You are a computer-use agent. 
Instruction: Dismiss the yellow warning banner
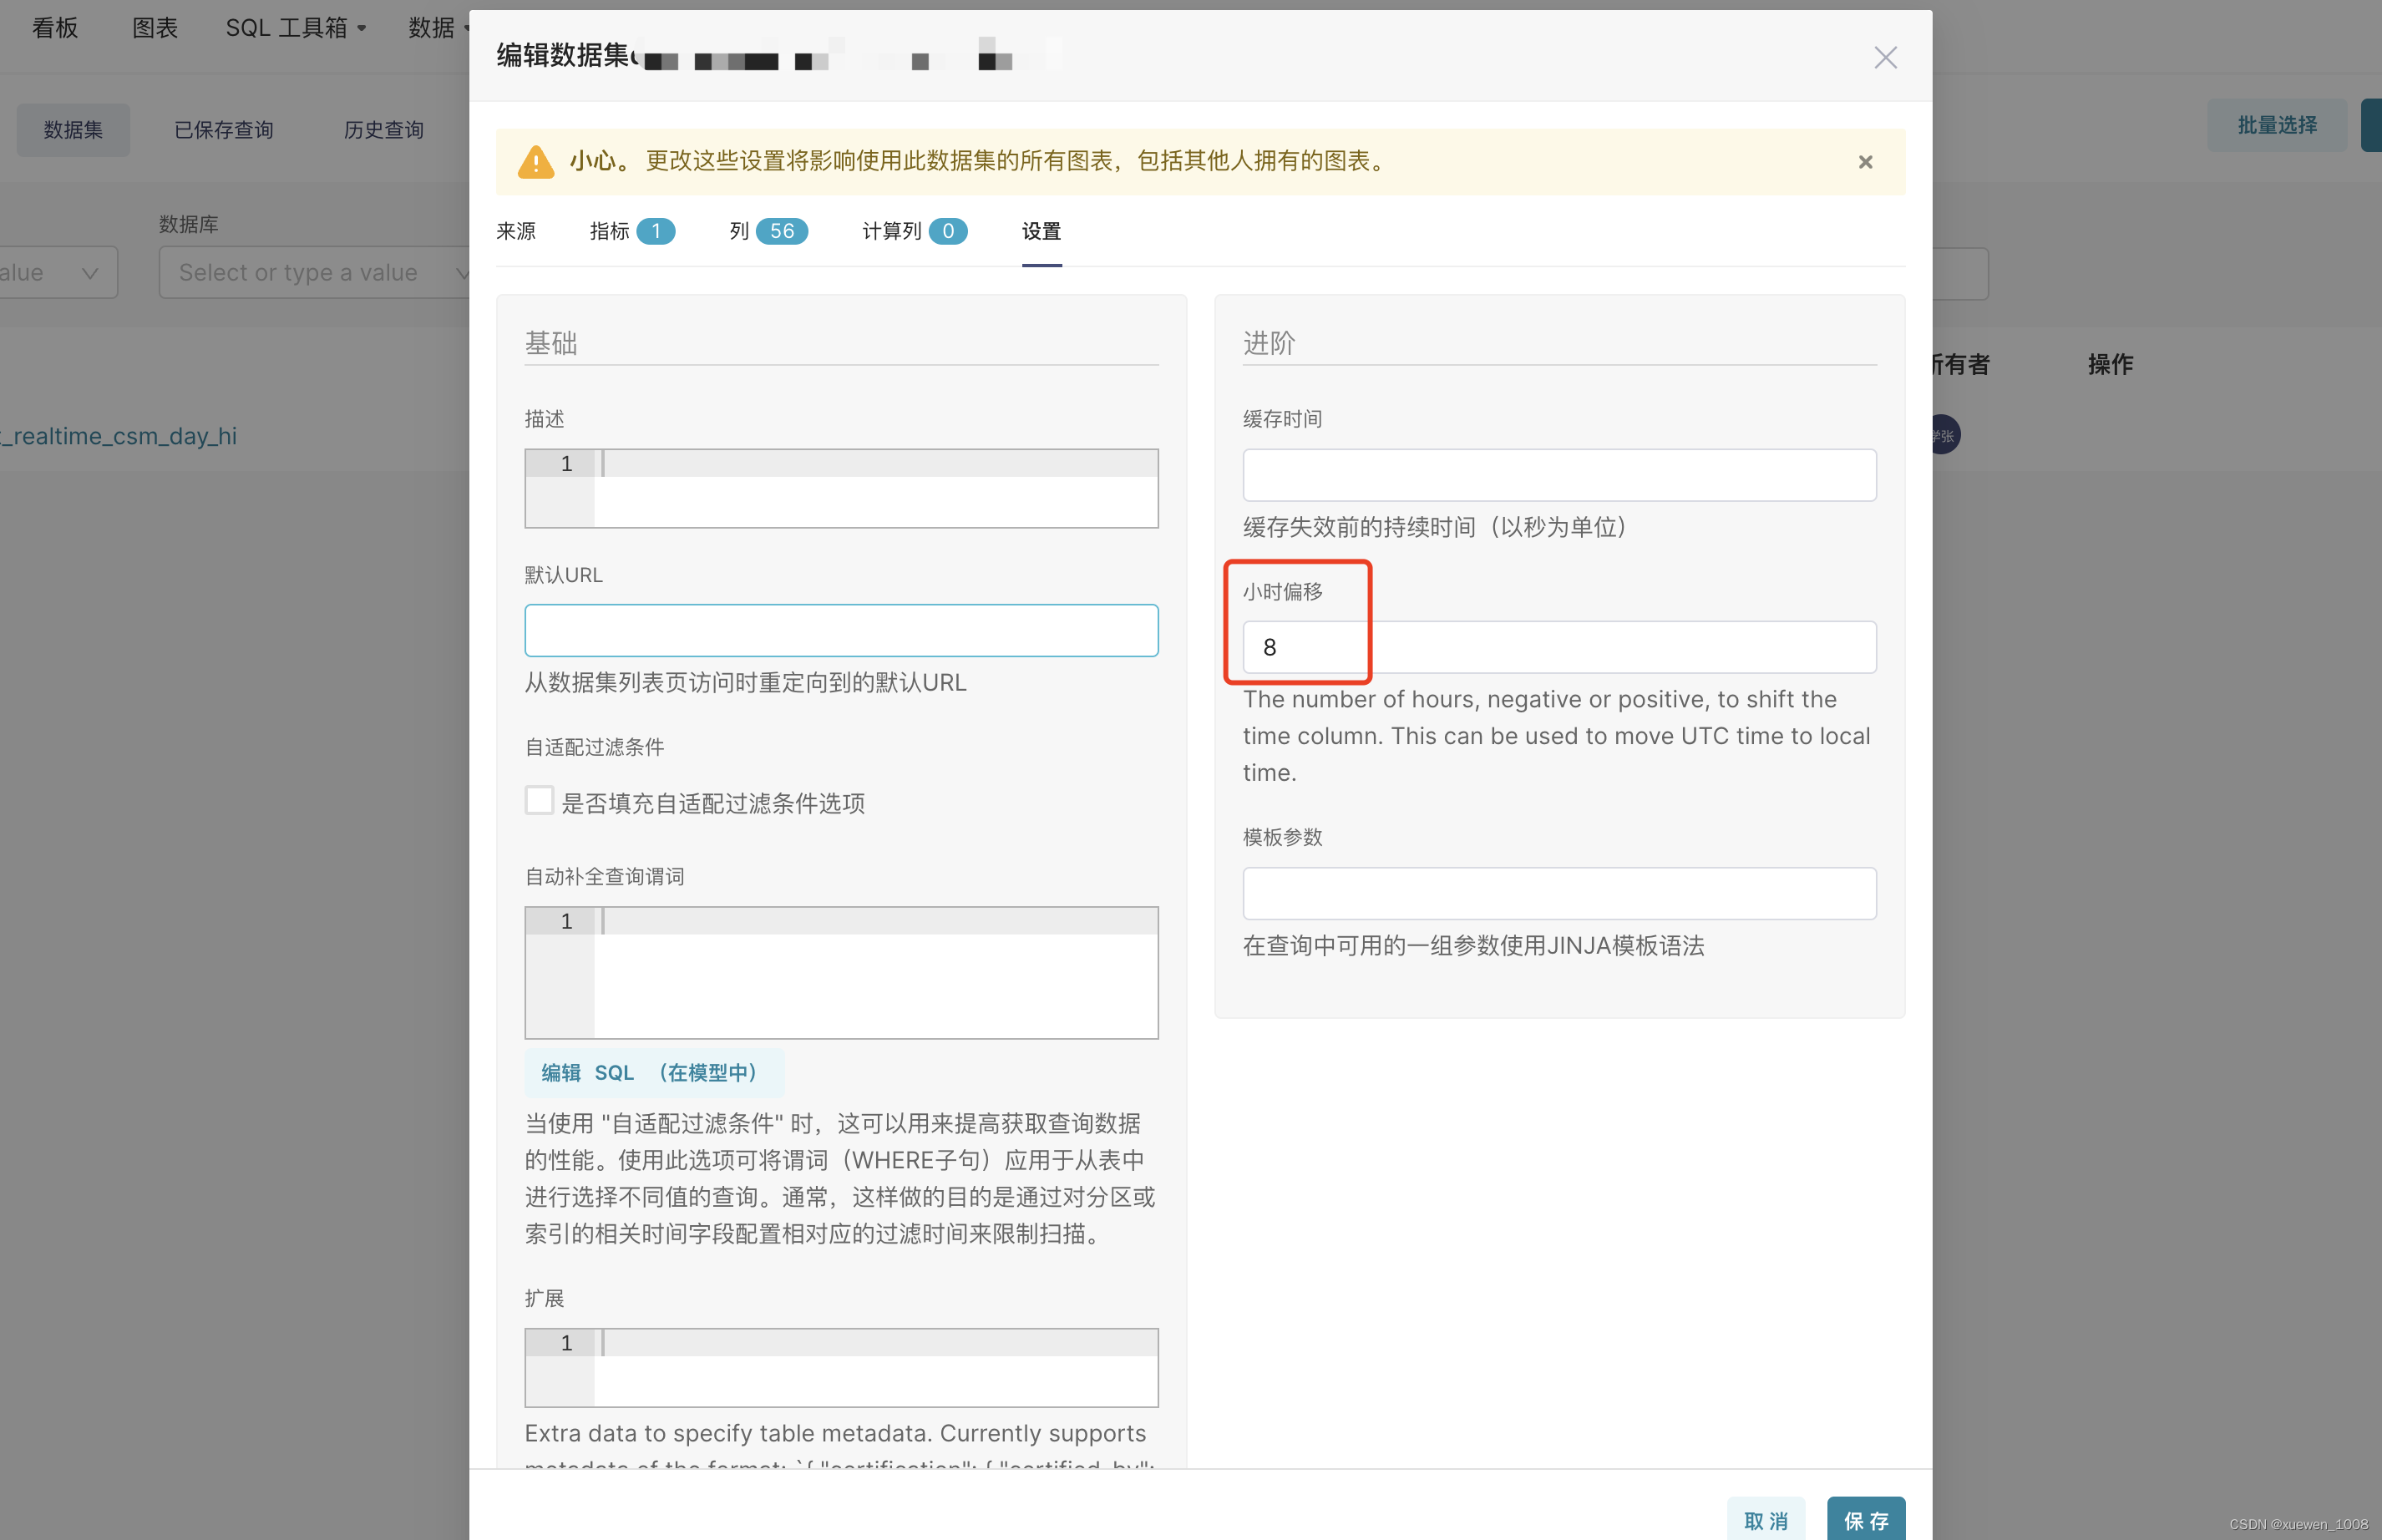(1864, 162)
